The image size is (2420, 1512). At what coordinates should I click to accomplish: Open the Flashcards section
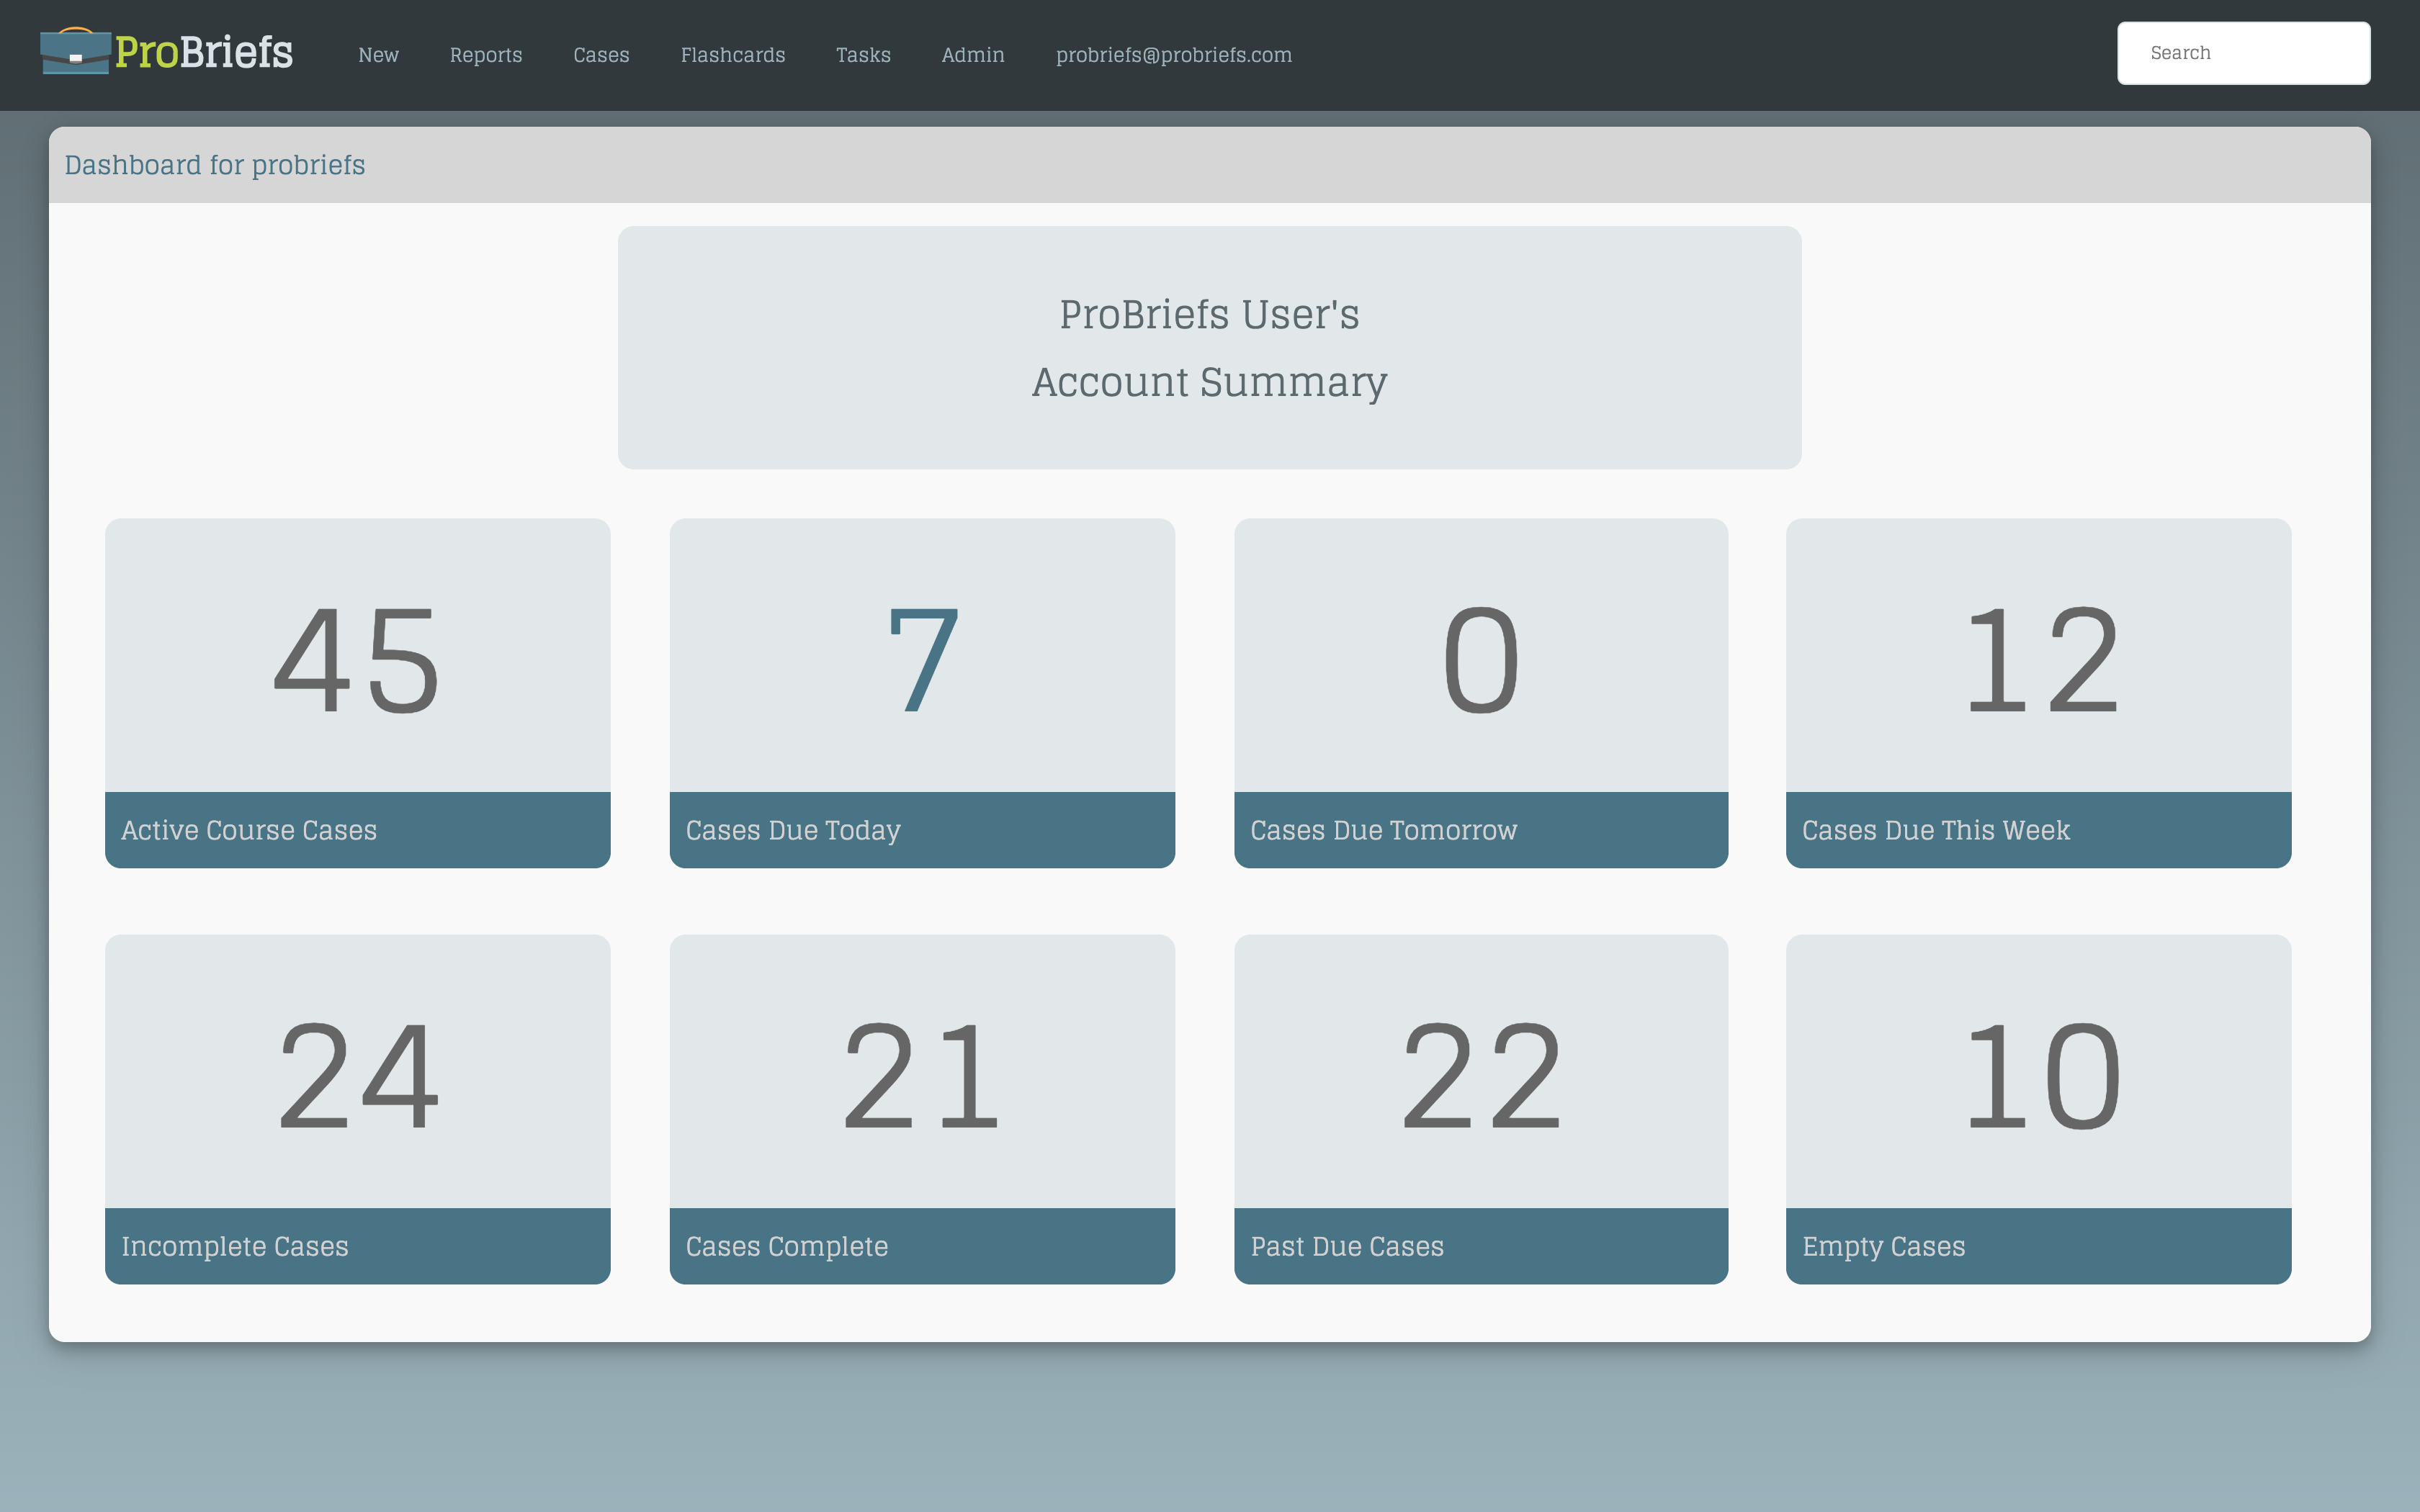pos(733,55)
